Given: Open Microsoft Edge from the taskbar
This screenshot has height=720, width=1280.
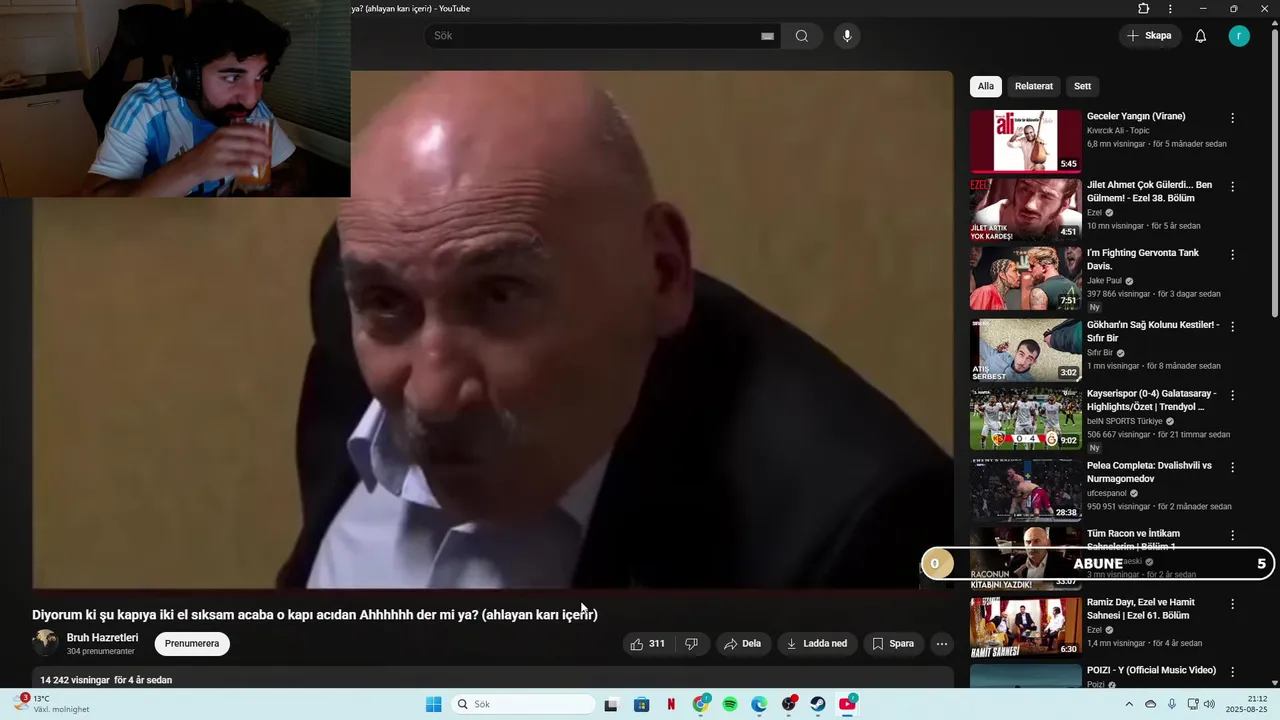Looking at the screenshot, I should [759, 704].
